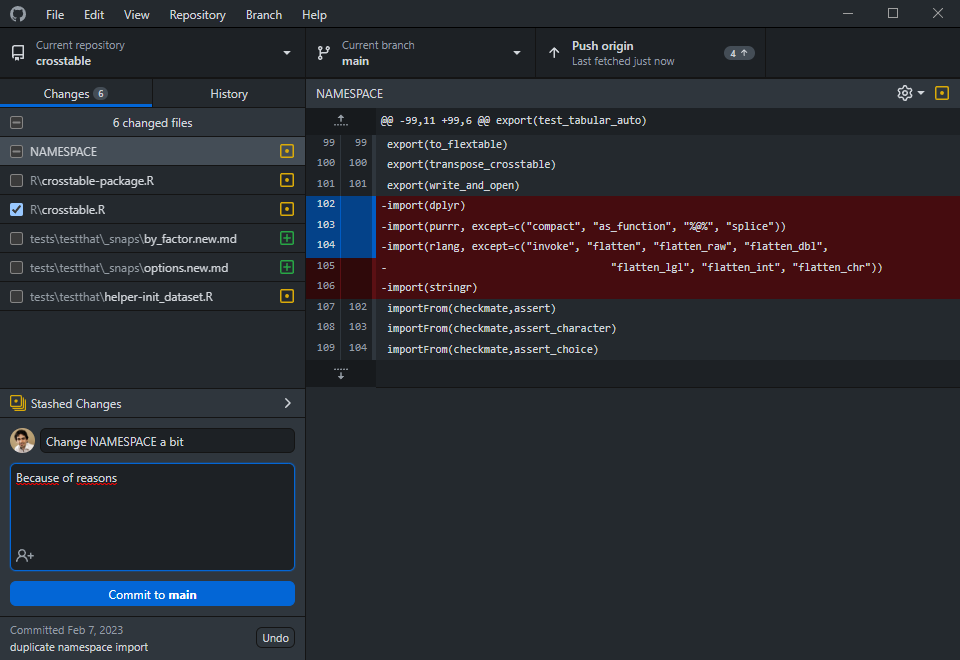The image size is (960, 660).
Task: Check the R\crosstable-package.R checkbox
Action: [16, 181]
